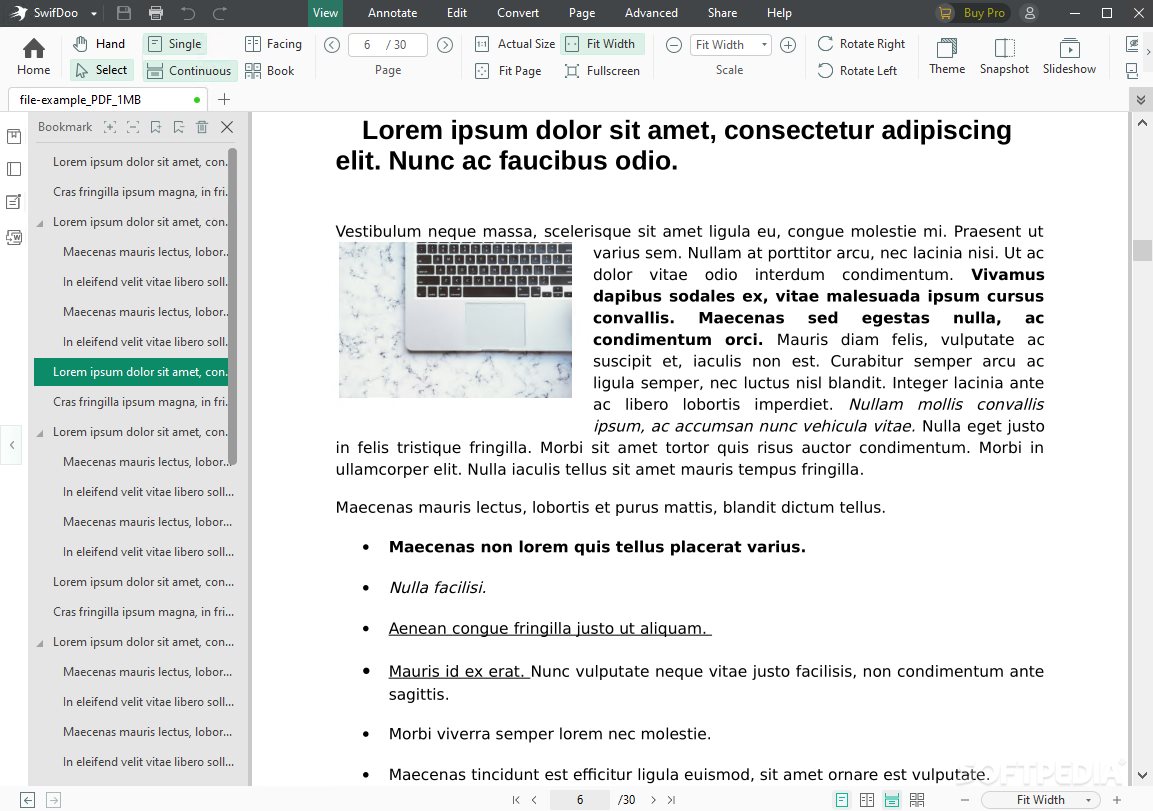Open the annotations list sidebar icon
The image size is (1153, 811).
(x=14, y=202)
